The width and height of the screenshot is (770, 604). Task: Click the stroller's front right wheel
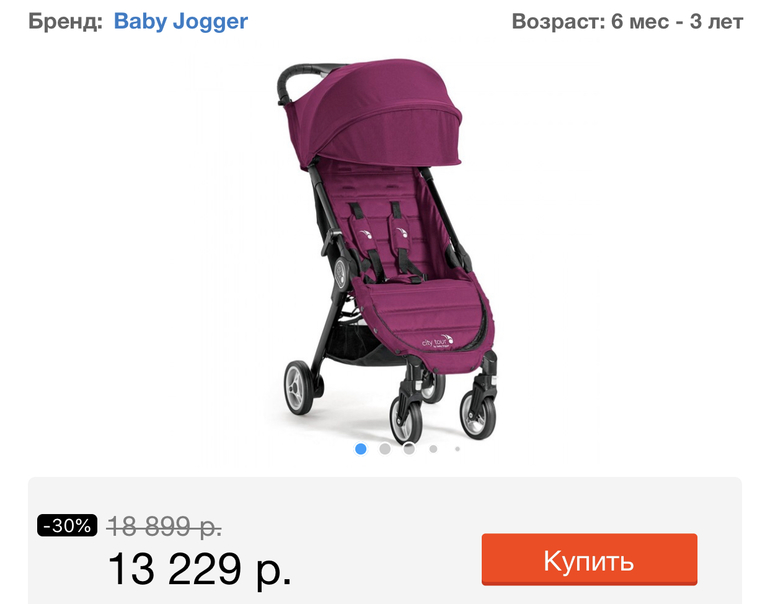point(478,413)
